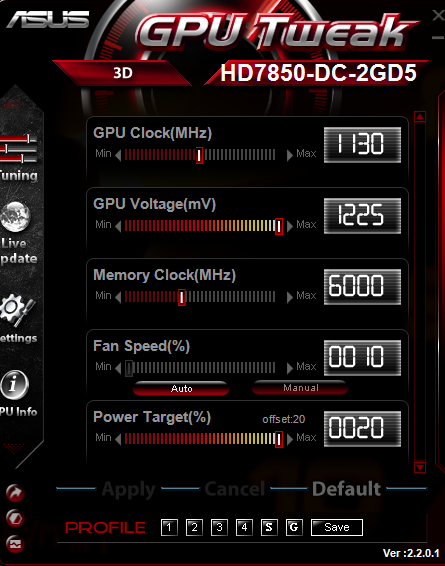Screen dimensions: 445x566
Task: Select profile slot 1
Action: coord(169,527)
